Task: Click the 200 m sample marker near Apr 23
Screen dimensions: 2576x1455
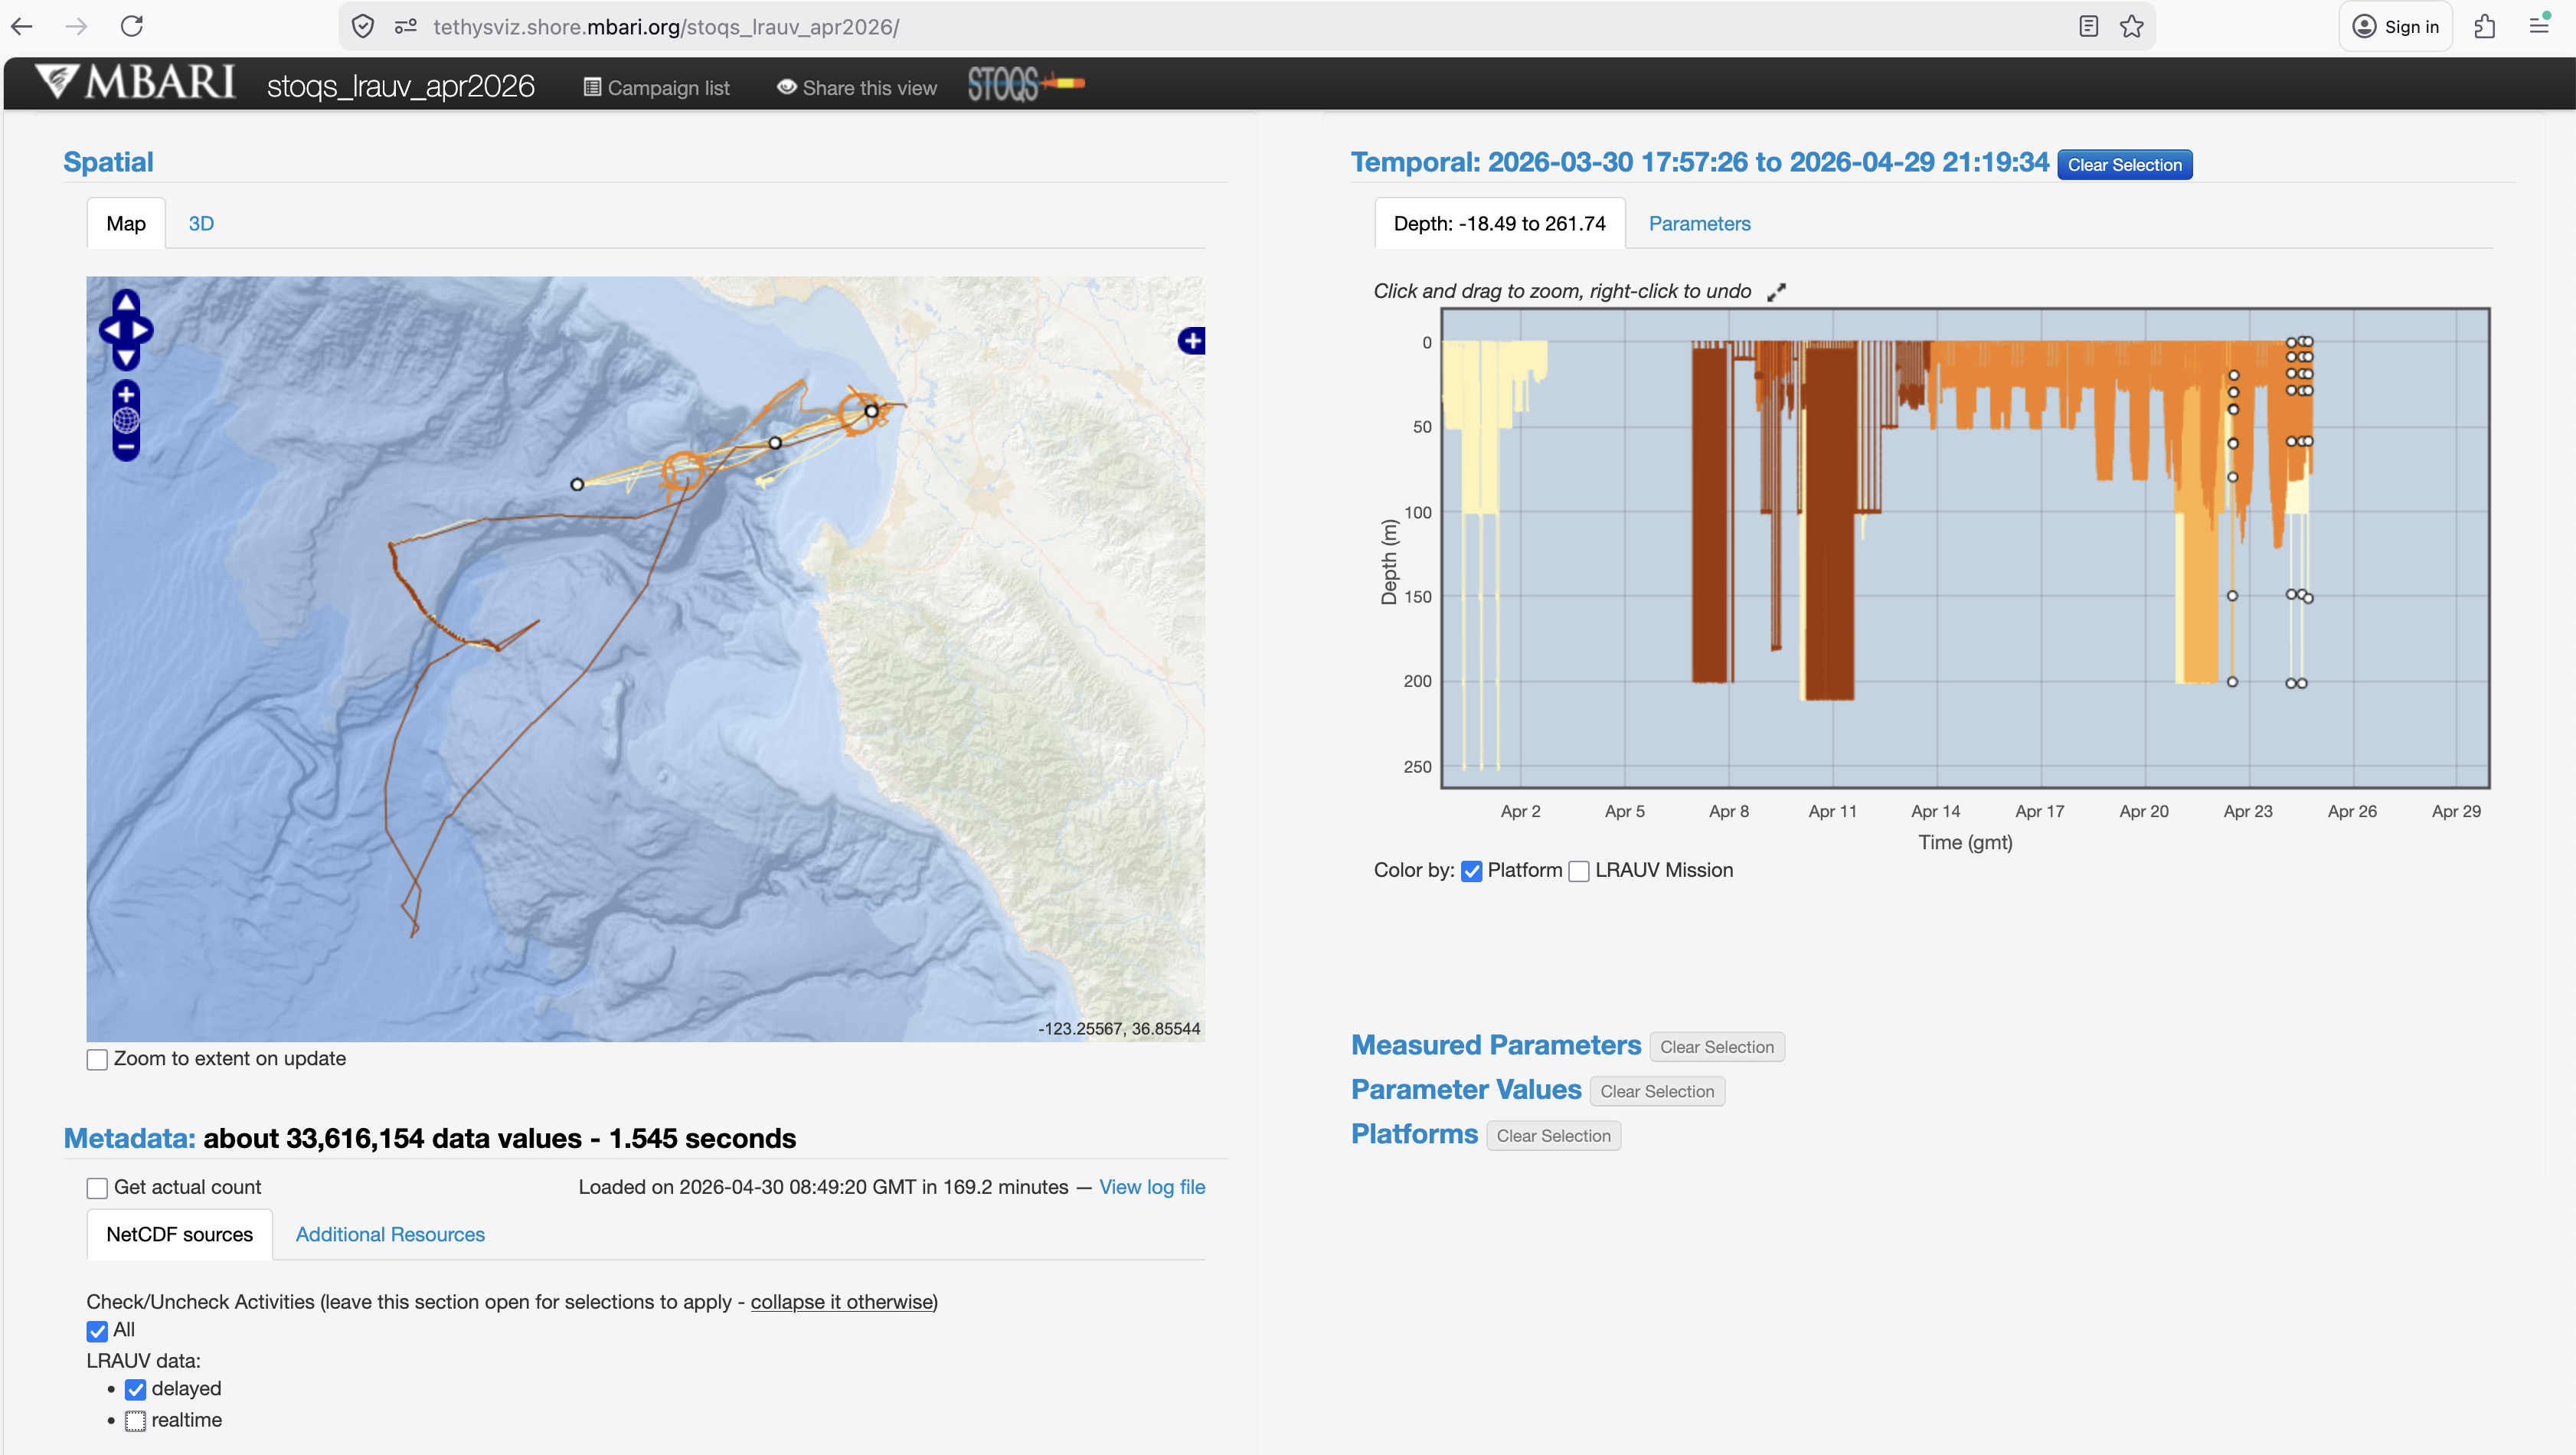Action: (2232, 682)
